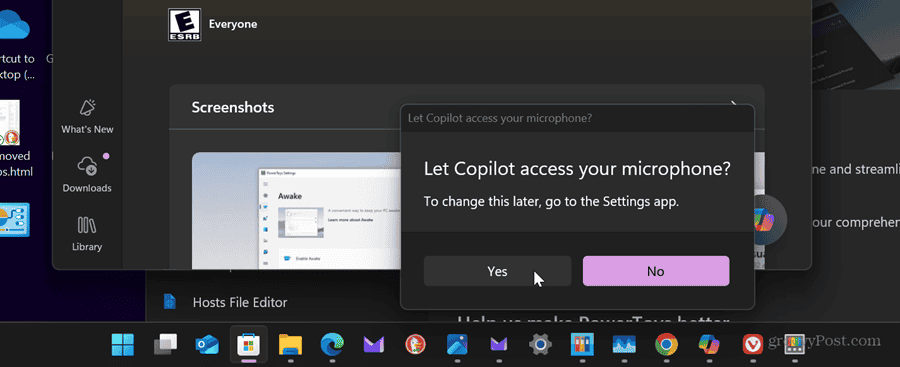Screen dimensions: 900x367
Task: Click Yes to allow microphone access
Action: tap(497, 271)
